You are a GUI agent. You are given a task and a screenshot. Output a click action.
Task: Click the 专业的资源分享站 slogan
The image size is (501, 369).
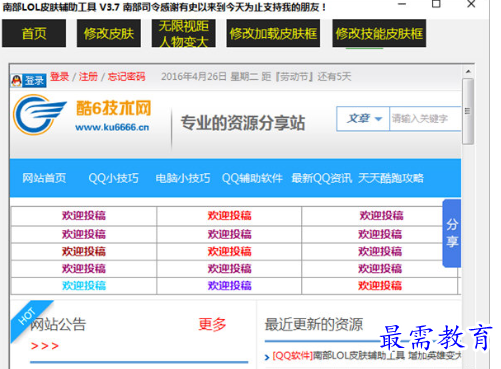243,123
